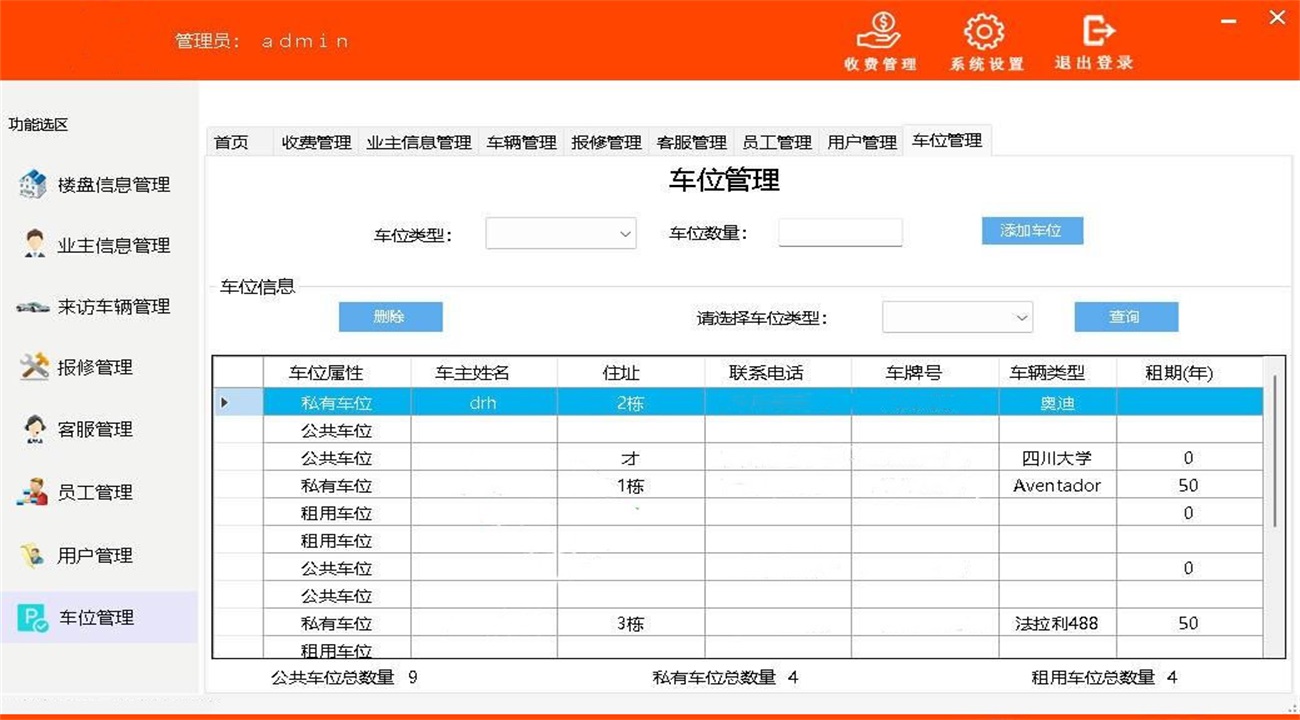Select the 四川大学 cell
The width and height of the screenshot is (1300, 720).
(x=1057, y=458)
